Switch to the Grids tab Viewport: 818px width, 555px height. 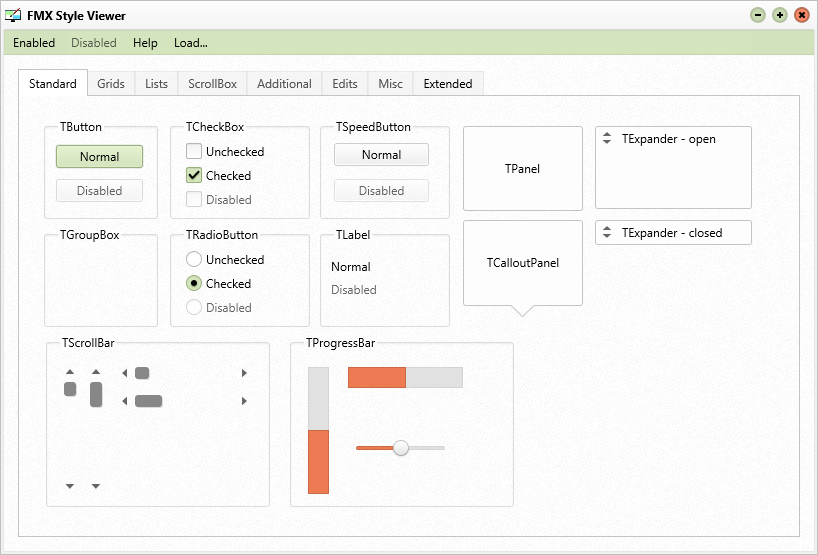[x=111, y=83]
